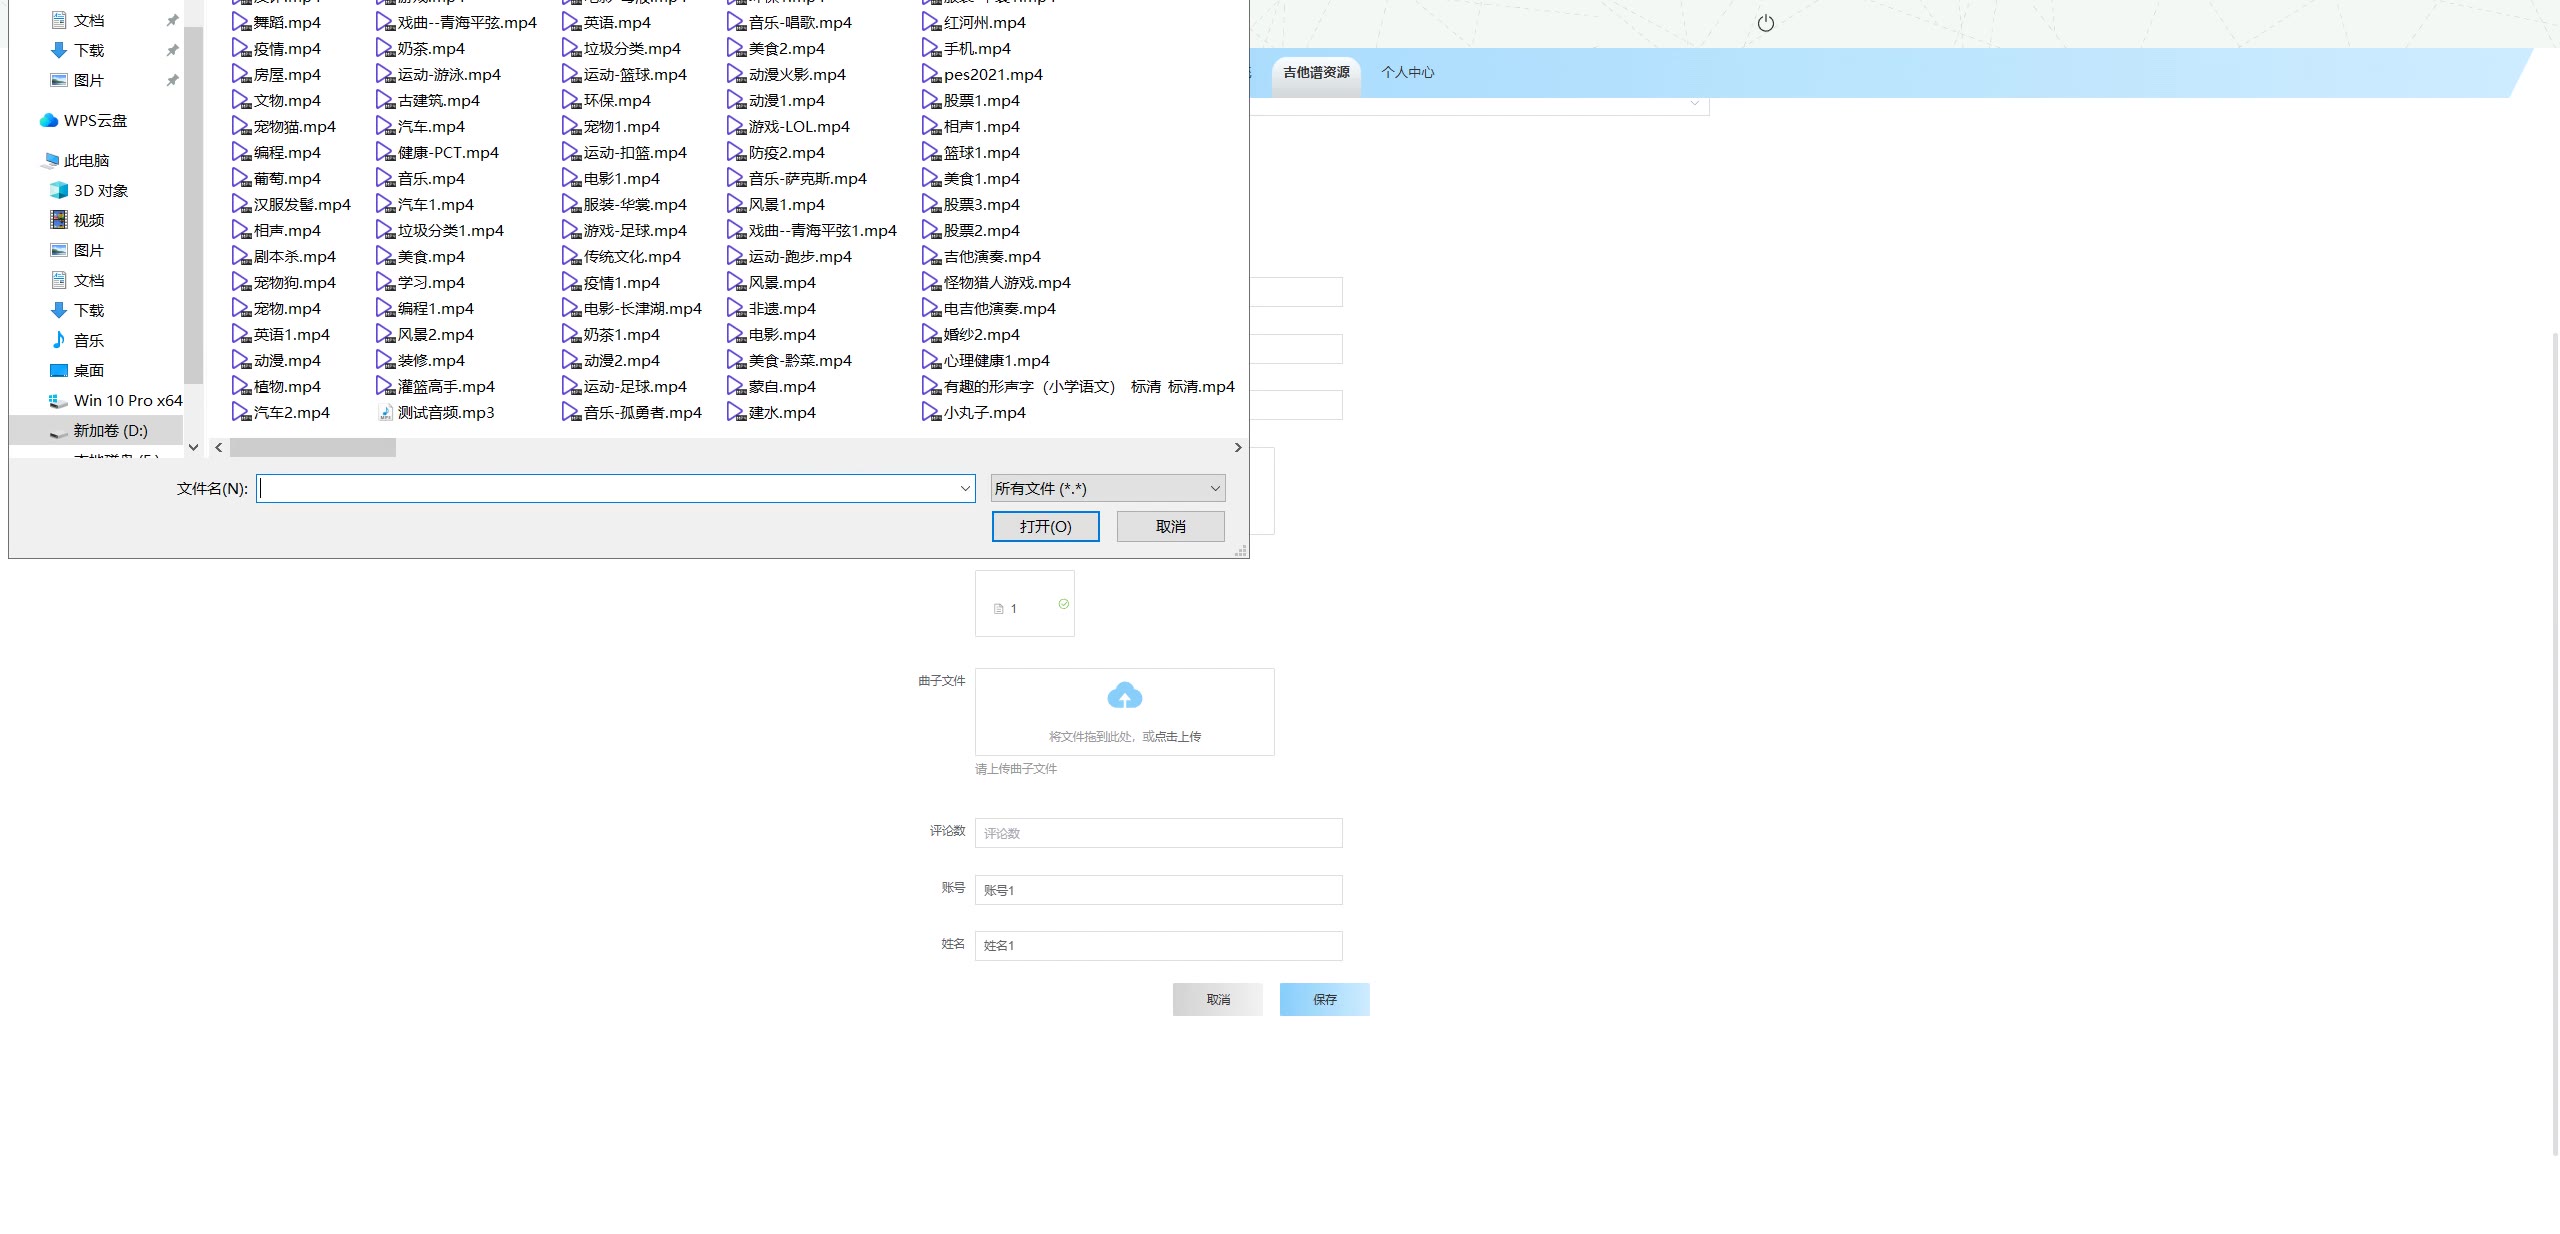Expand the 文件名 filename combo dropdown
This screenshot has height=1234, width=2560.
click(x=964, y=489)
